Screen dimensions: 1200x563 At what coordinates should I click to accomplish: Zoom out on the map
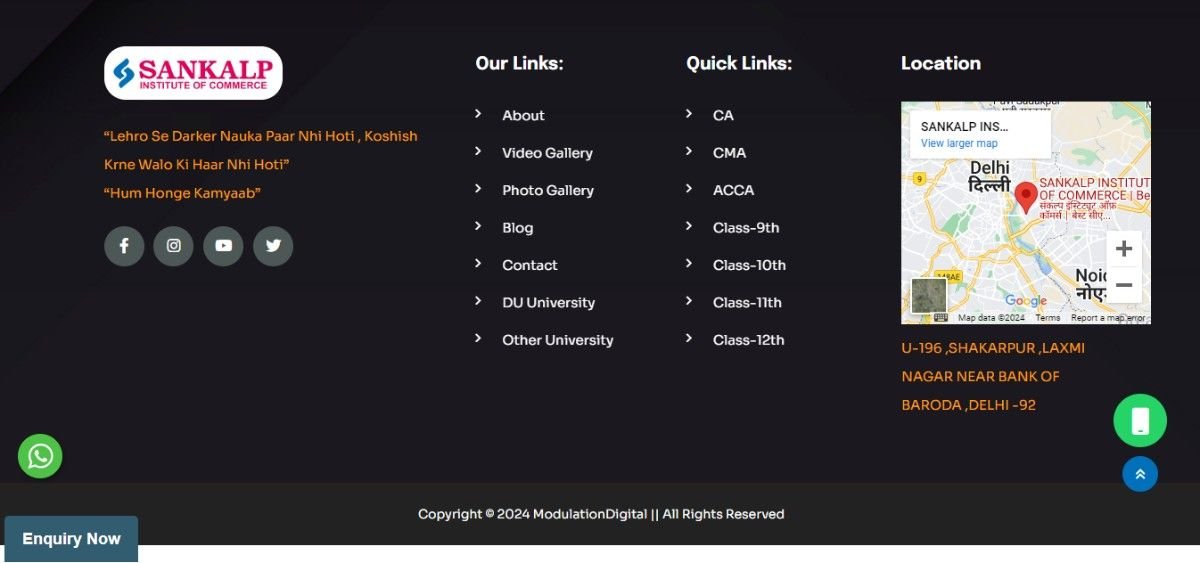click(x=1124, y=285)
